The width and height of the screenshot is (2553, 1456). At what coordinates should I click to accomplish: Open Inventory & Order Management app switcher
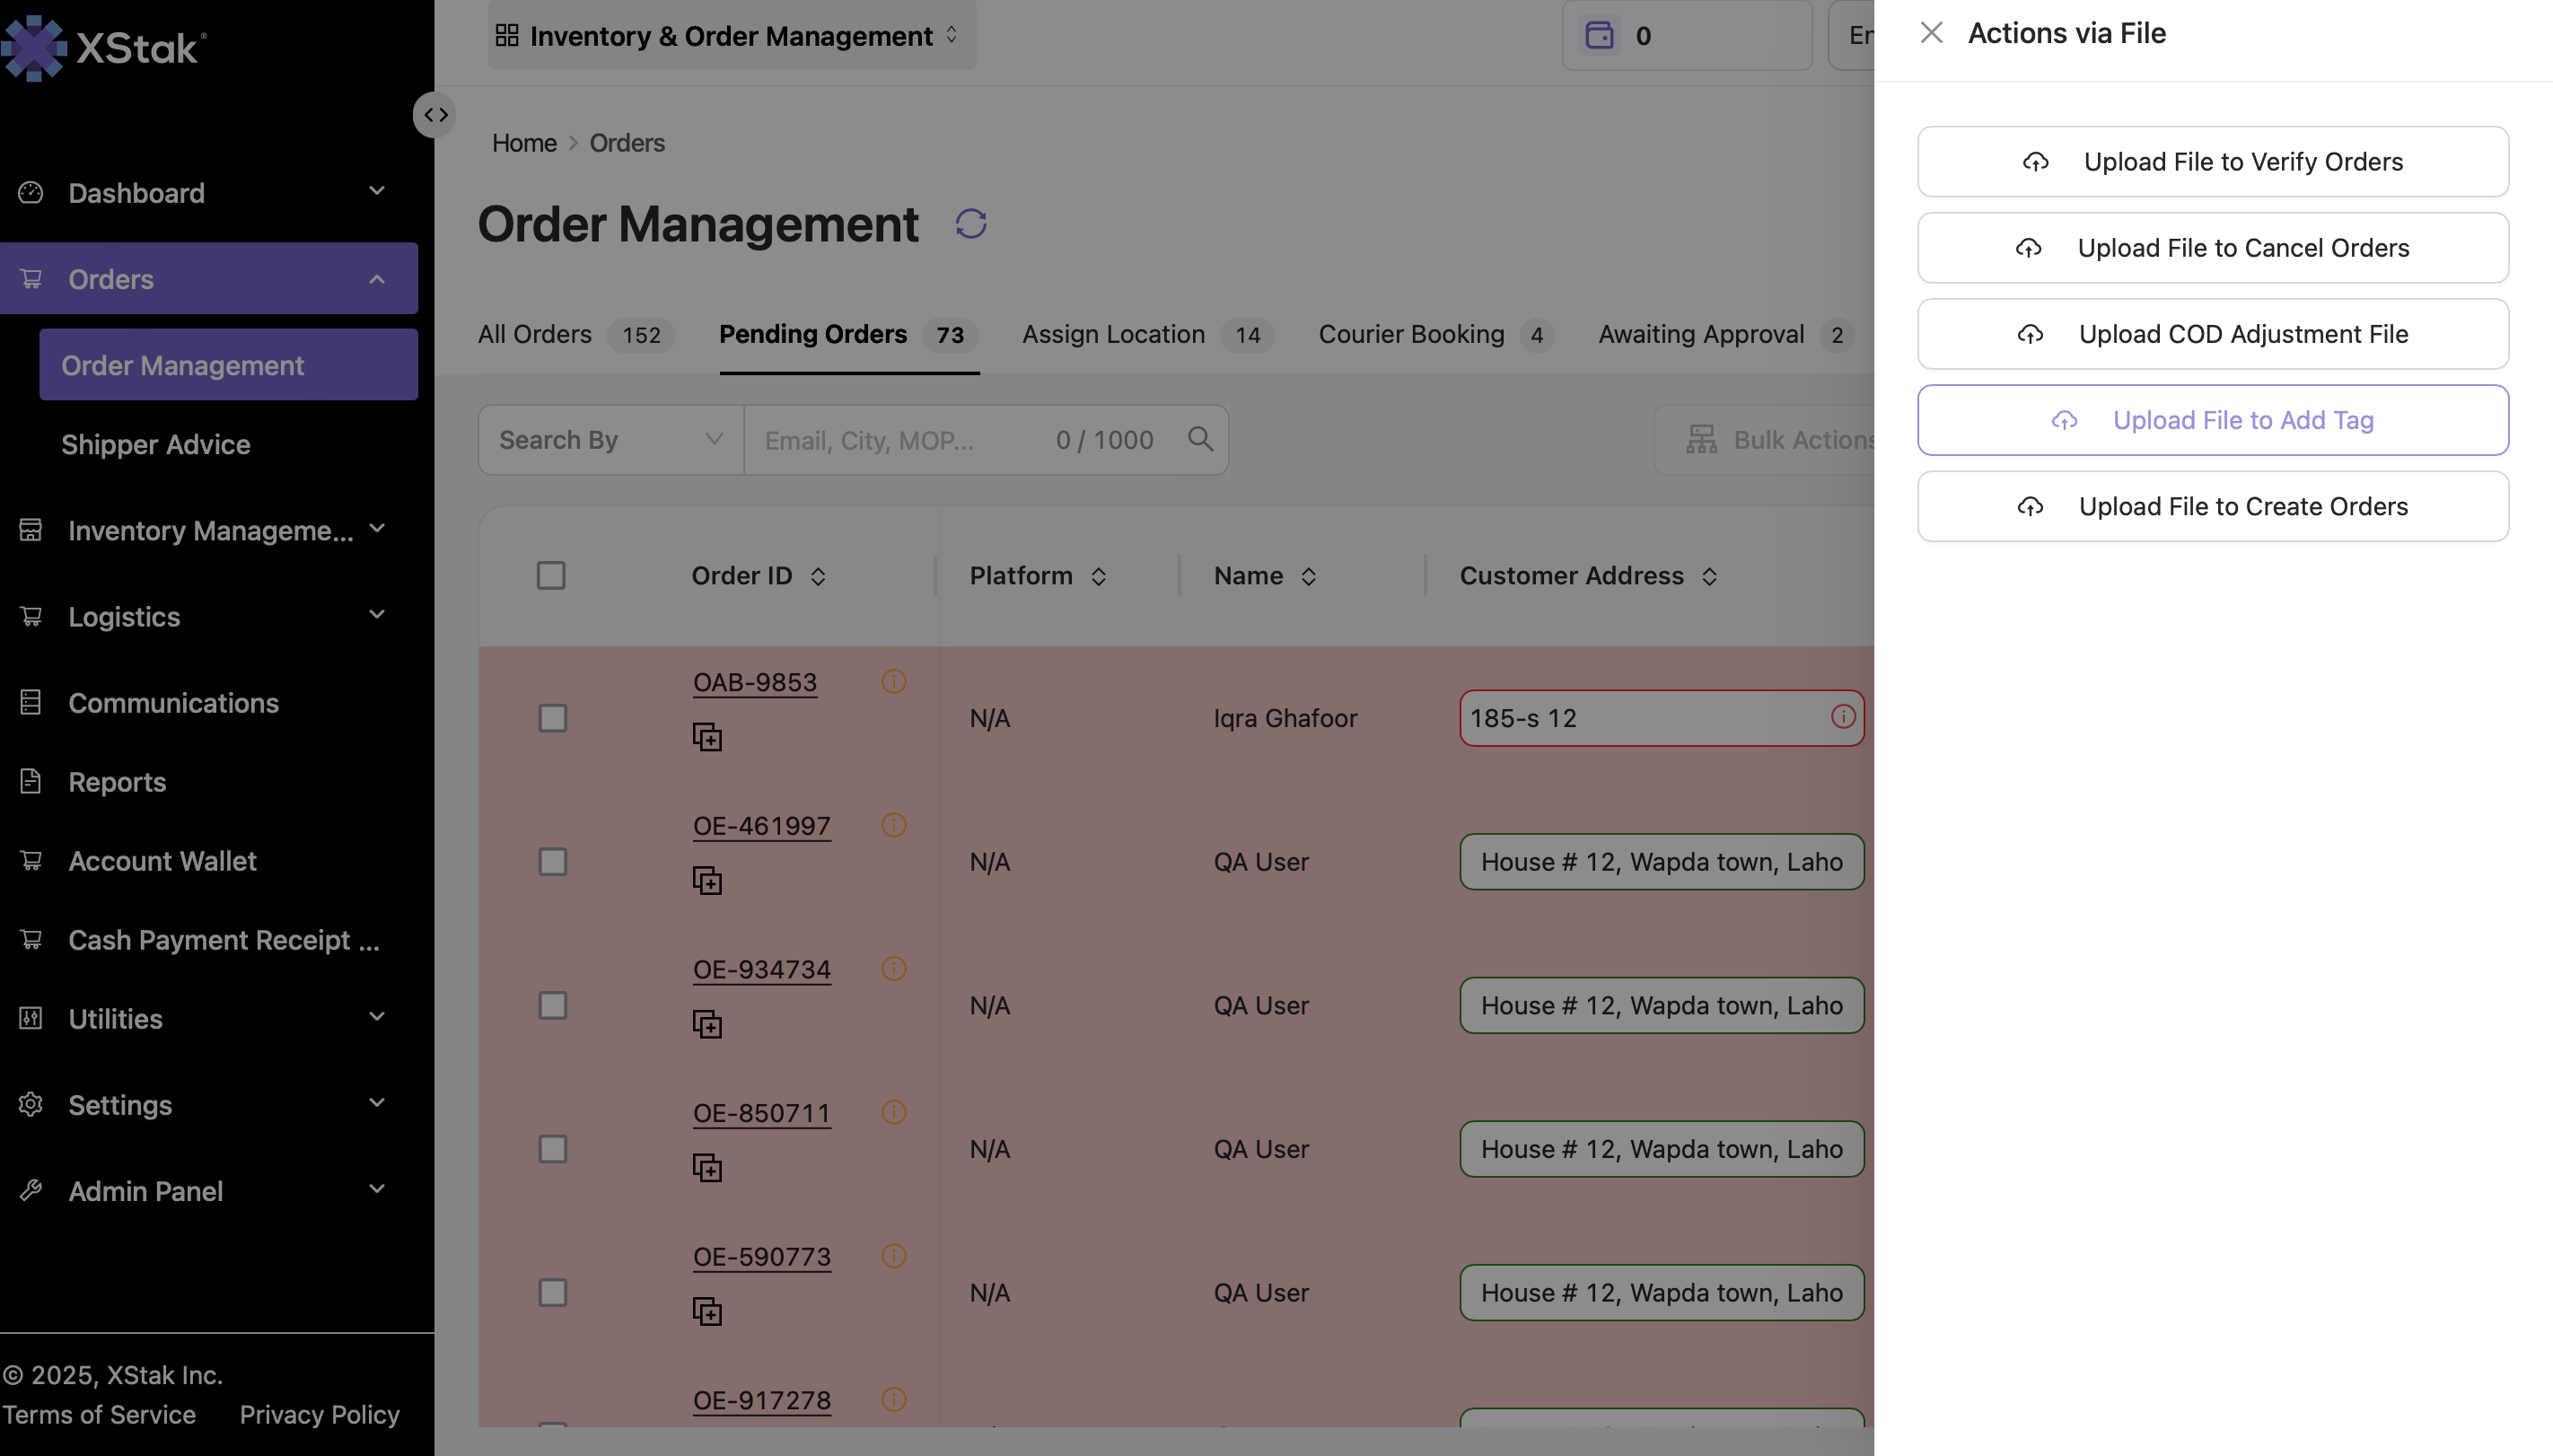click(731, 36)
